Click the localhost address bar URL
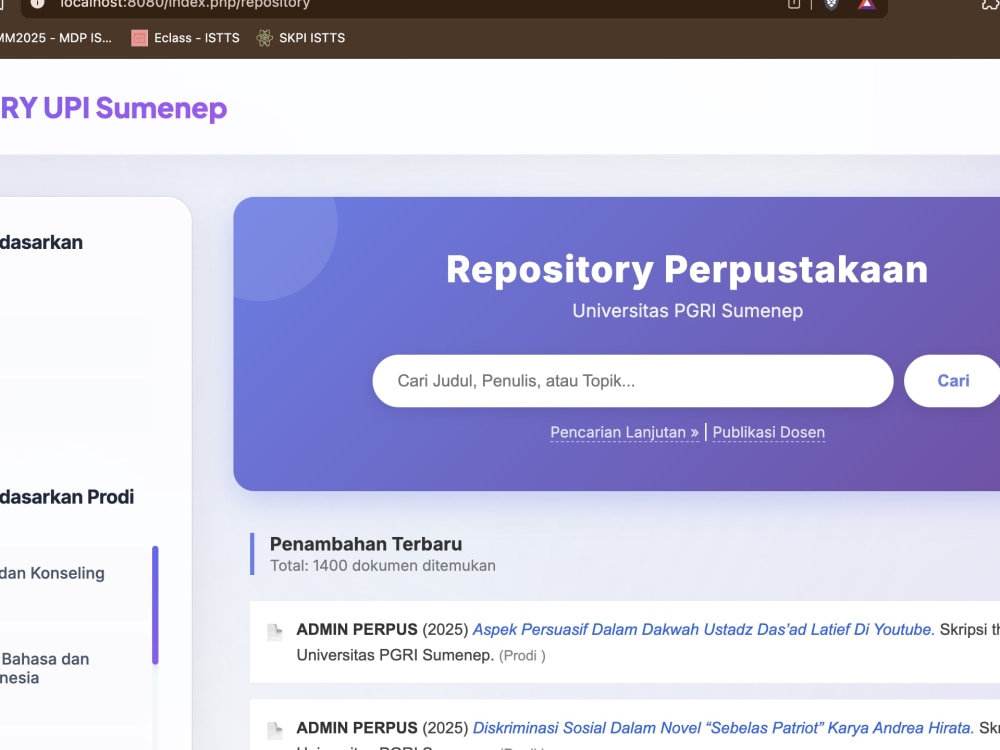The width and height of the screenshot is (1000, 750). 185,4
